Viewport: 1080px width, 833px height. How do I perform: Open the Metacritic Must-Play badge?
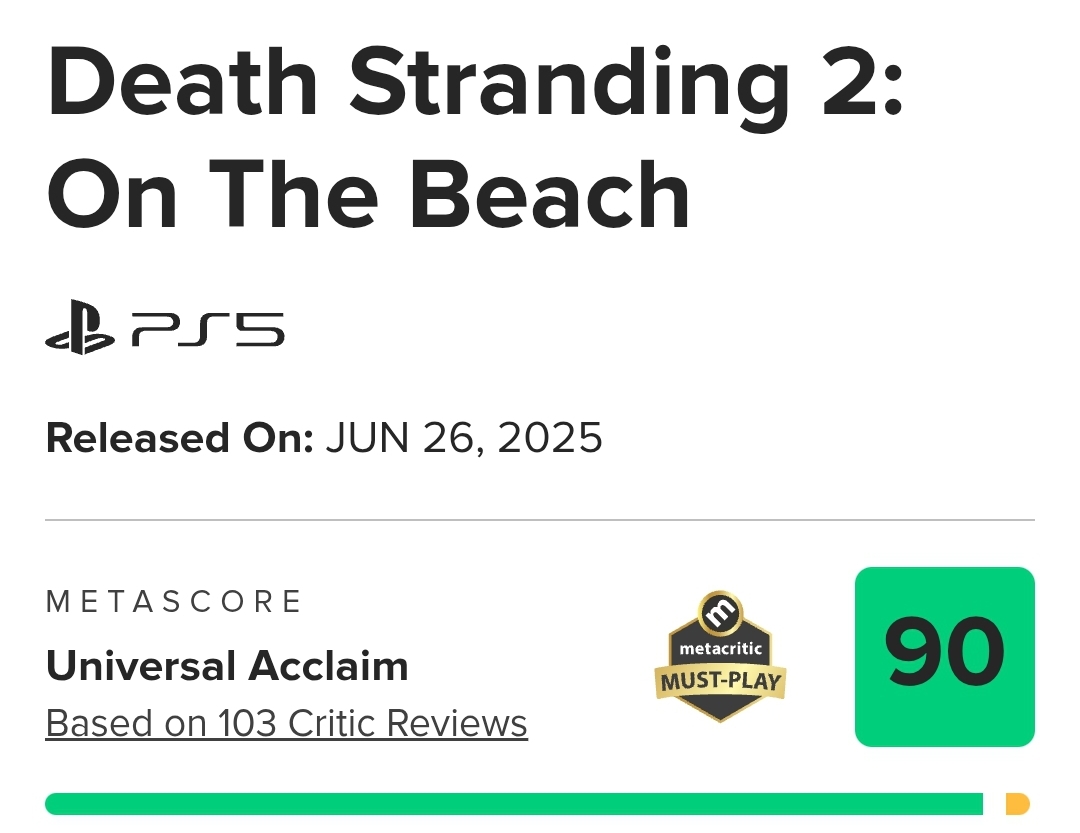(720, 656)
